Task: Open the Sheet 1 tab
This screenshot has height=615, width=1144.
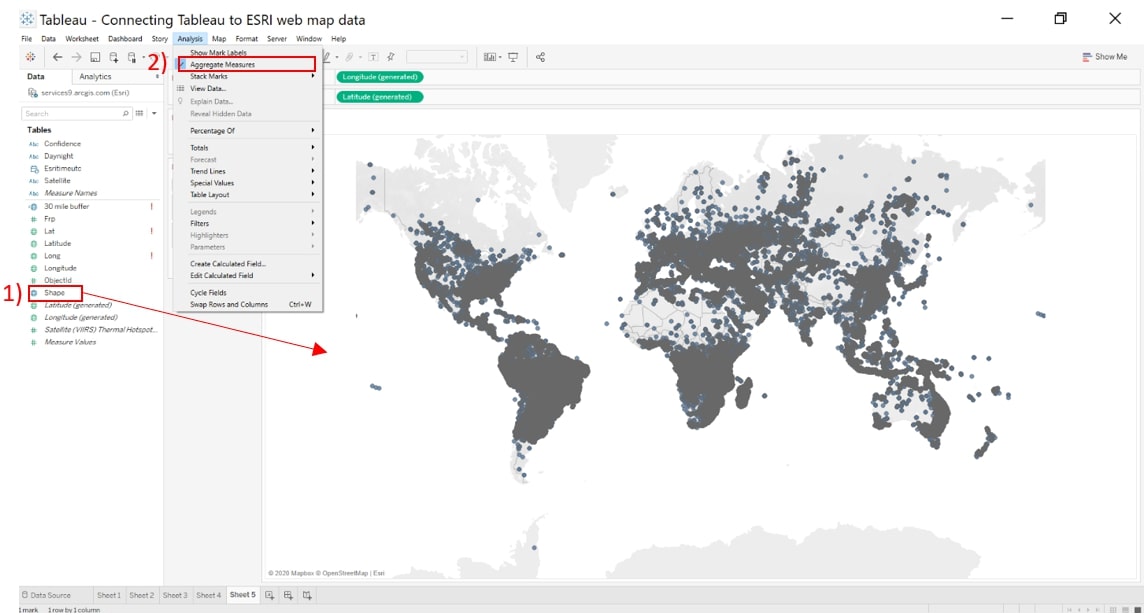Action: tap(109, 595)
